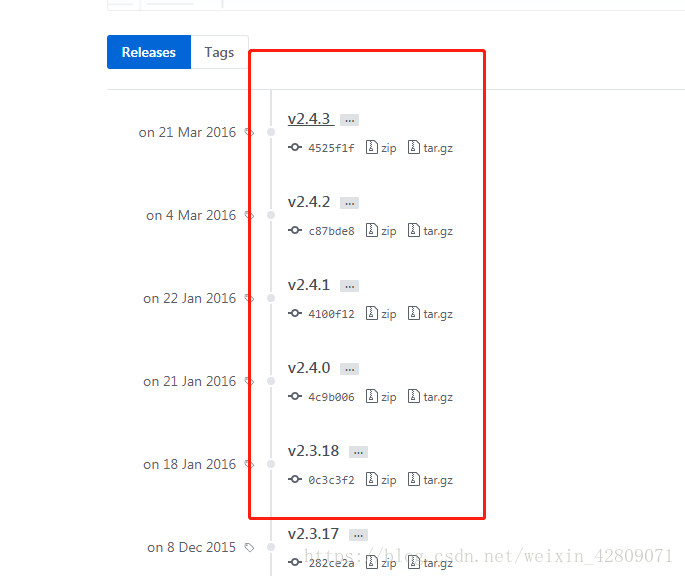Open the v2.3.18 release link
685x576 pixels.
(x=313, y=451)
